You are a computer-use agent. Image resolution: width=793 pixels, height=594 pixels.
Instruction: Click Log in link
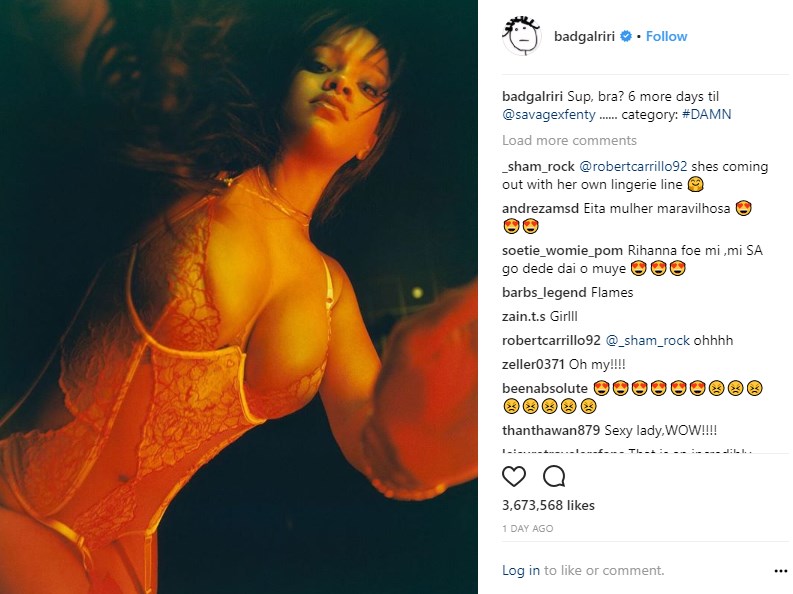(520, 570)
